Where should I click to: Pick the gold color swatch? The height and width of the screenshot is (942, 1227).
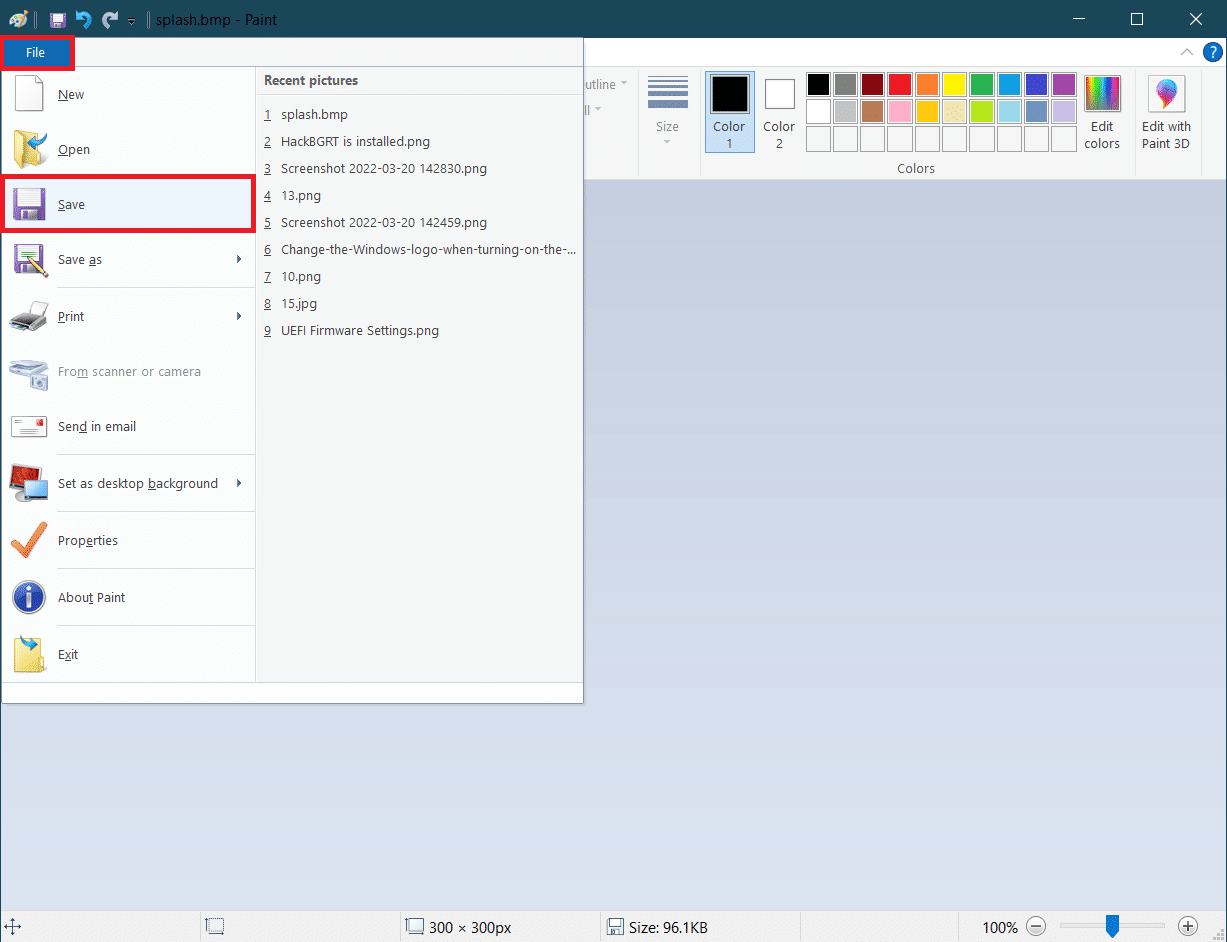(x=927, y=111)
